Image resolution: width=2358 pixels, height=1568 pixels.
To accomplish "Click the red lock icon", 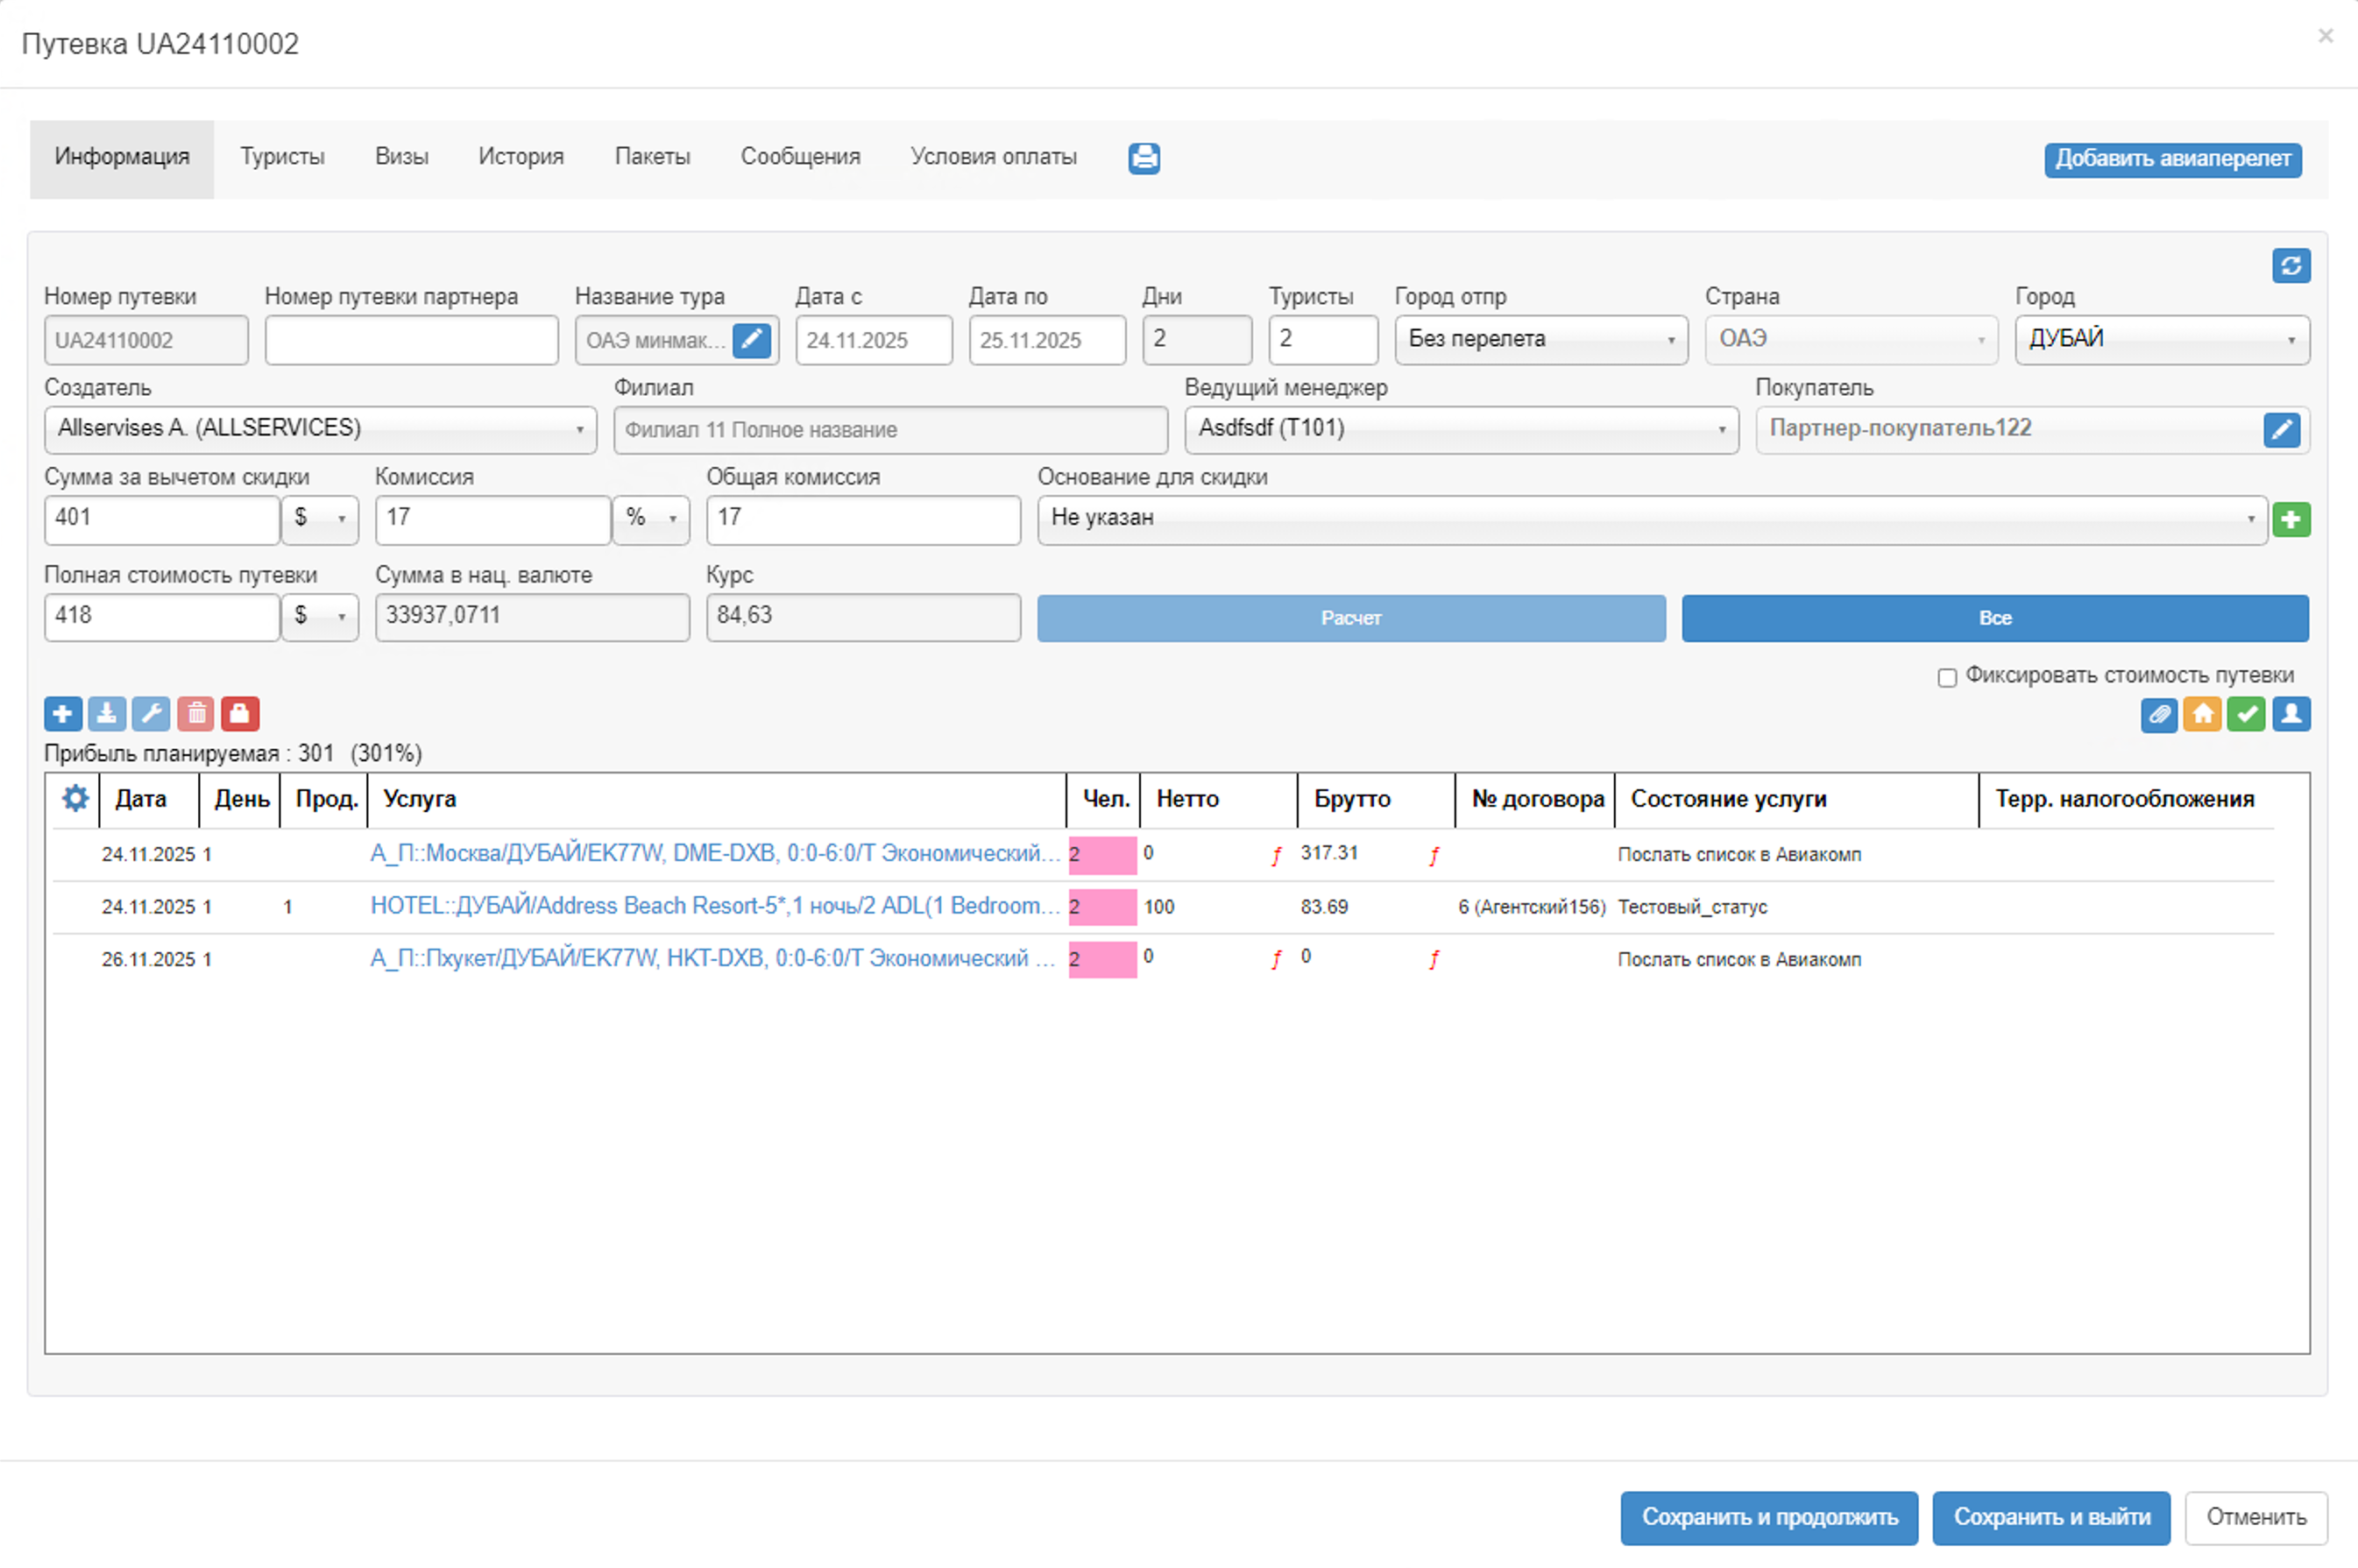I will 240,714.
